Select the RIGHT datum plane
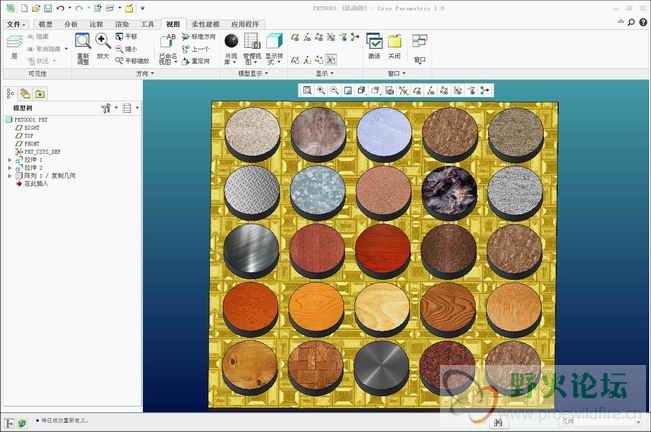This screenshot has height=432, width=651. pos(27,128)
